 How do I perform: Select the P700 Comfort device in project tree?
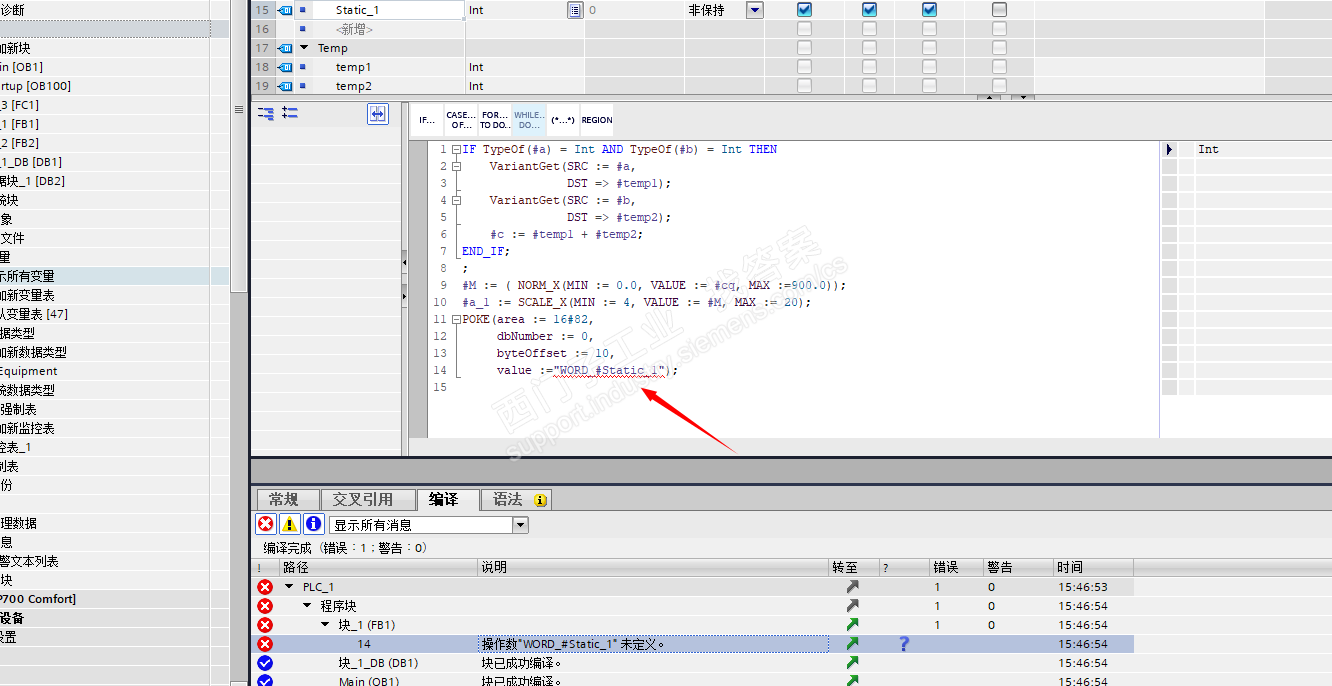(38, 599)
